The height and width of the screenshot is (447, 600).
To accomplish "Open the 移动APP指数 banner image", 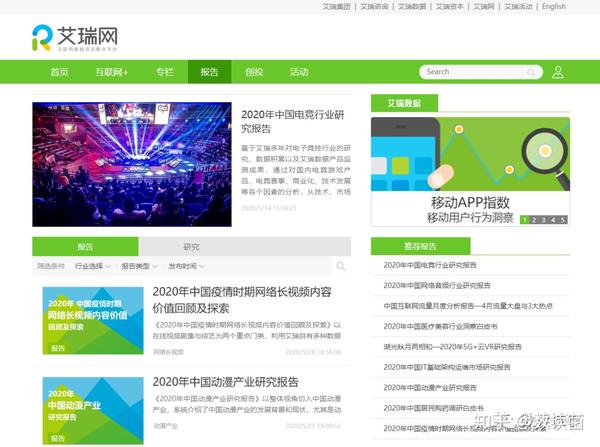I will pyautogui.click(x=470, y=154).
